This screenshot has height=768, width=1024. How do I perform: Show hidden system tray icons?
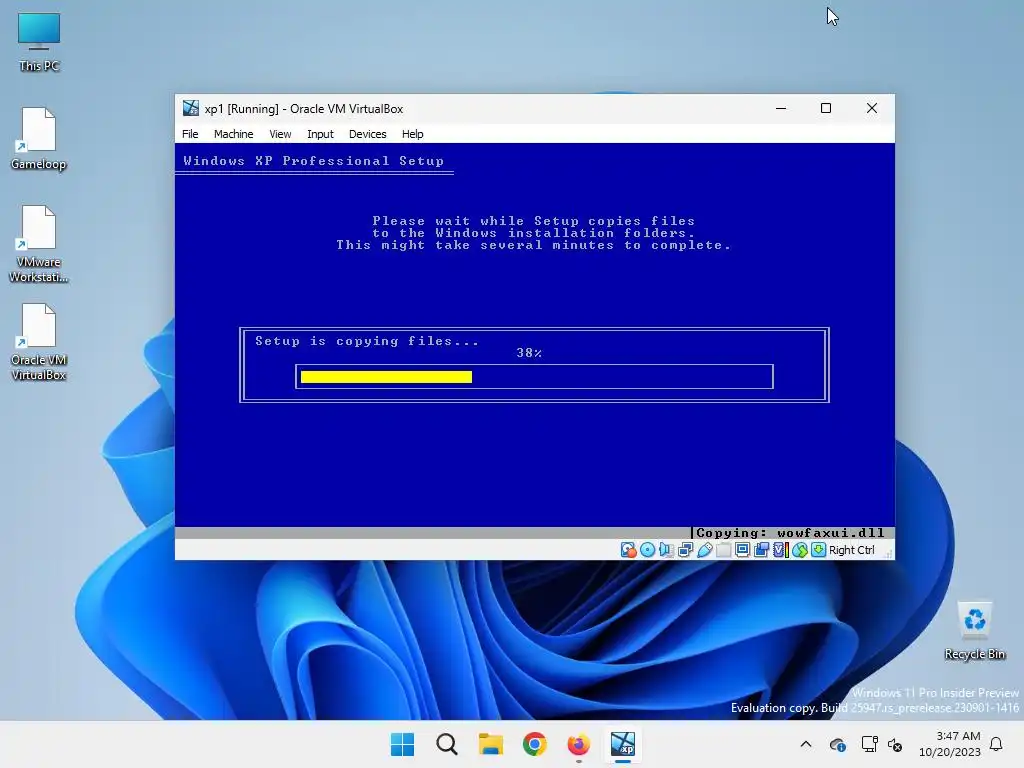coord(806,744)
